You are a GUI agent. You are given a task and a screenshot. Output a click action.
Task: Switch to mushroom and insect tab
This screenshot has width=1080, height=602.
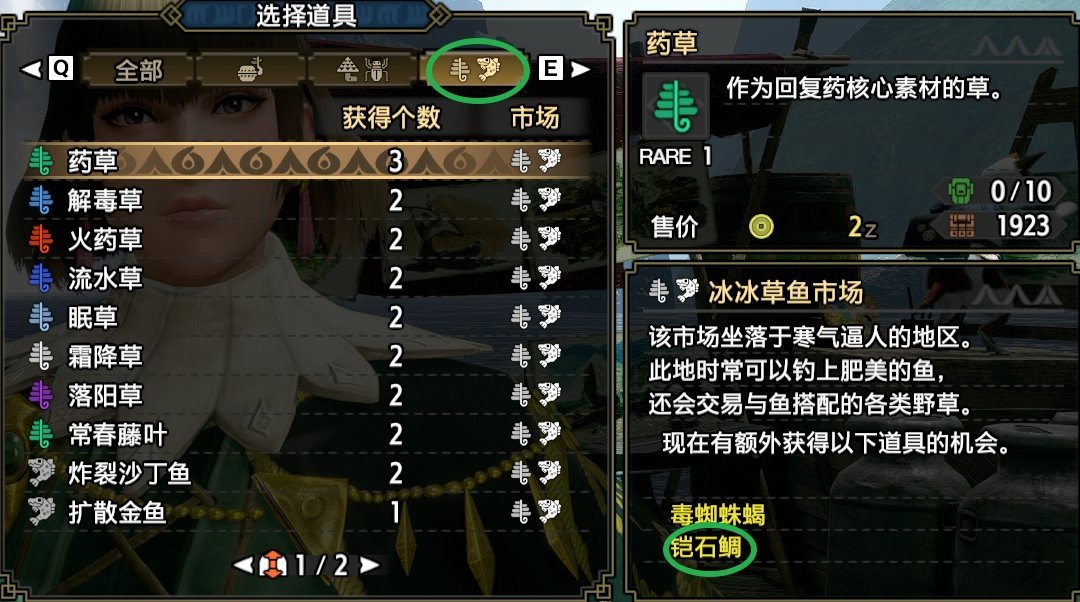[362, 70]
